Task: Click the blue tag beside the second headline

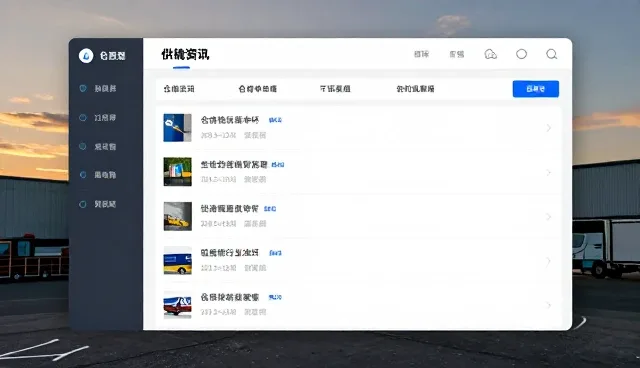Action: (278, 165)
